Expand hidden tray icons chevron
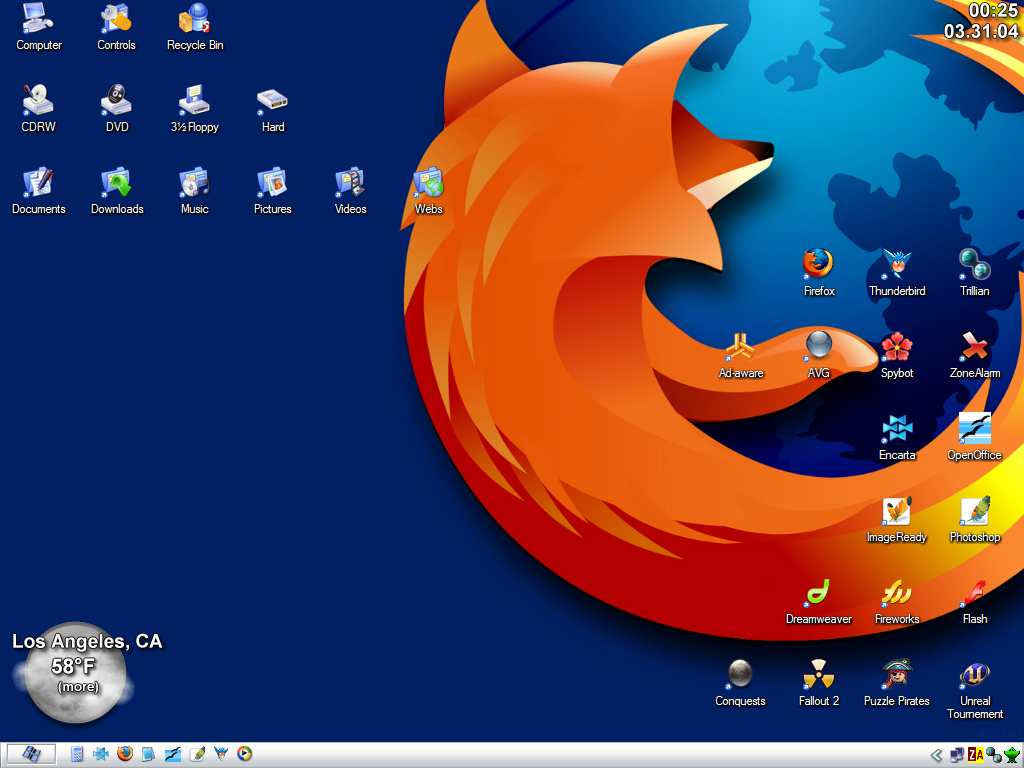Screen dimensions: 1024x768 tap(936, 756)
